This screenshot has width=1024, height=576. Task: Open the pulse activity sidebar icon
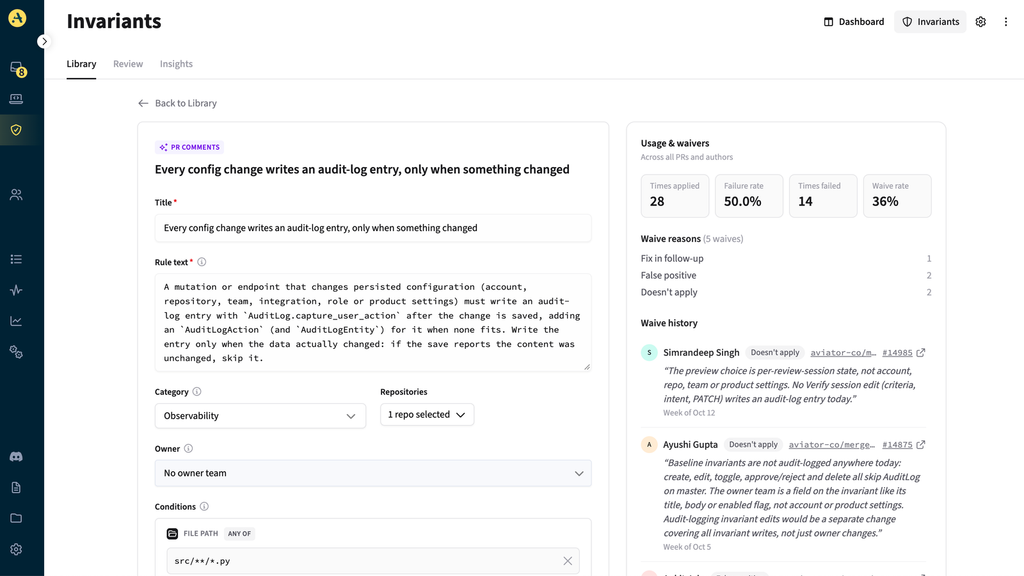coord(16,290)
